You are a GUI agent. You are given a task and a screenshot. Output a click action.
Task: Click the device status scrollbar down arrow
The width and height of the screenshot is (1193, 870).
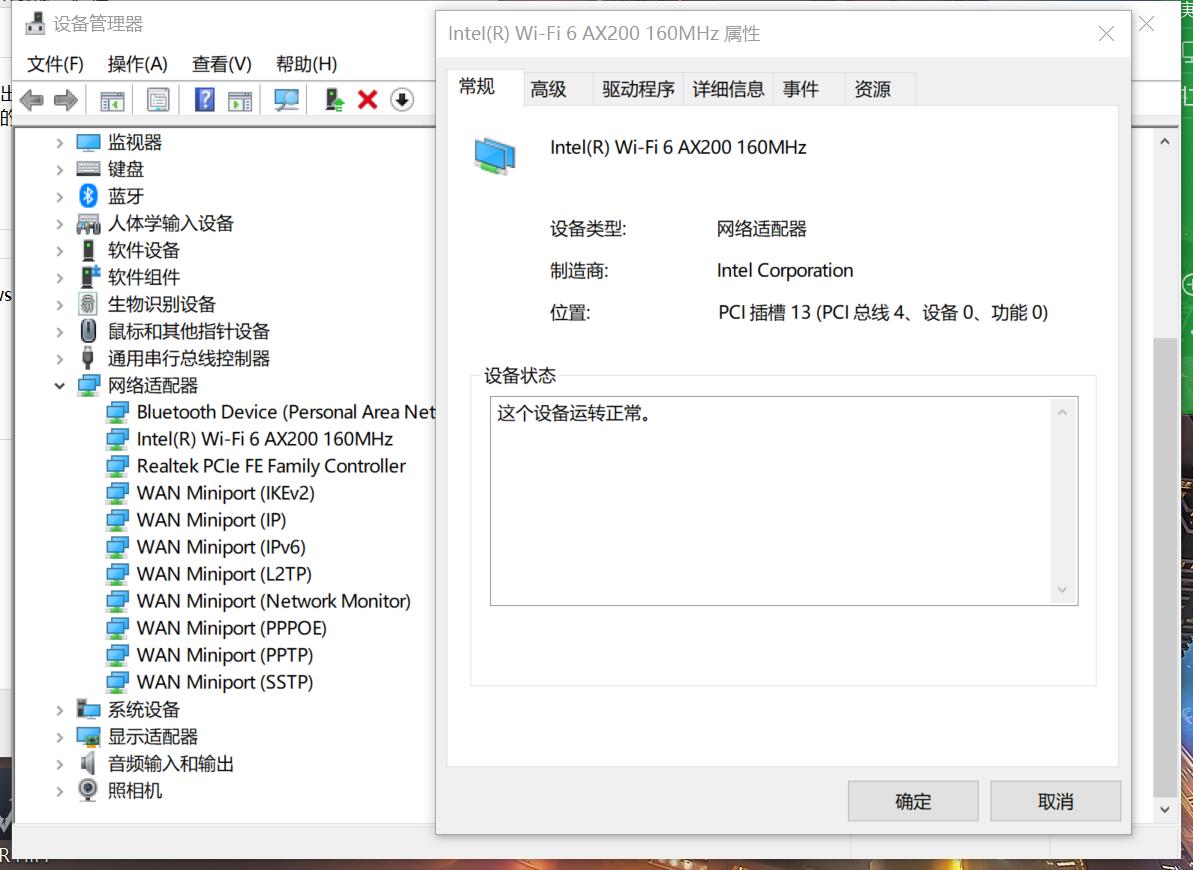pyautogui.click(x=1062, y=591)
